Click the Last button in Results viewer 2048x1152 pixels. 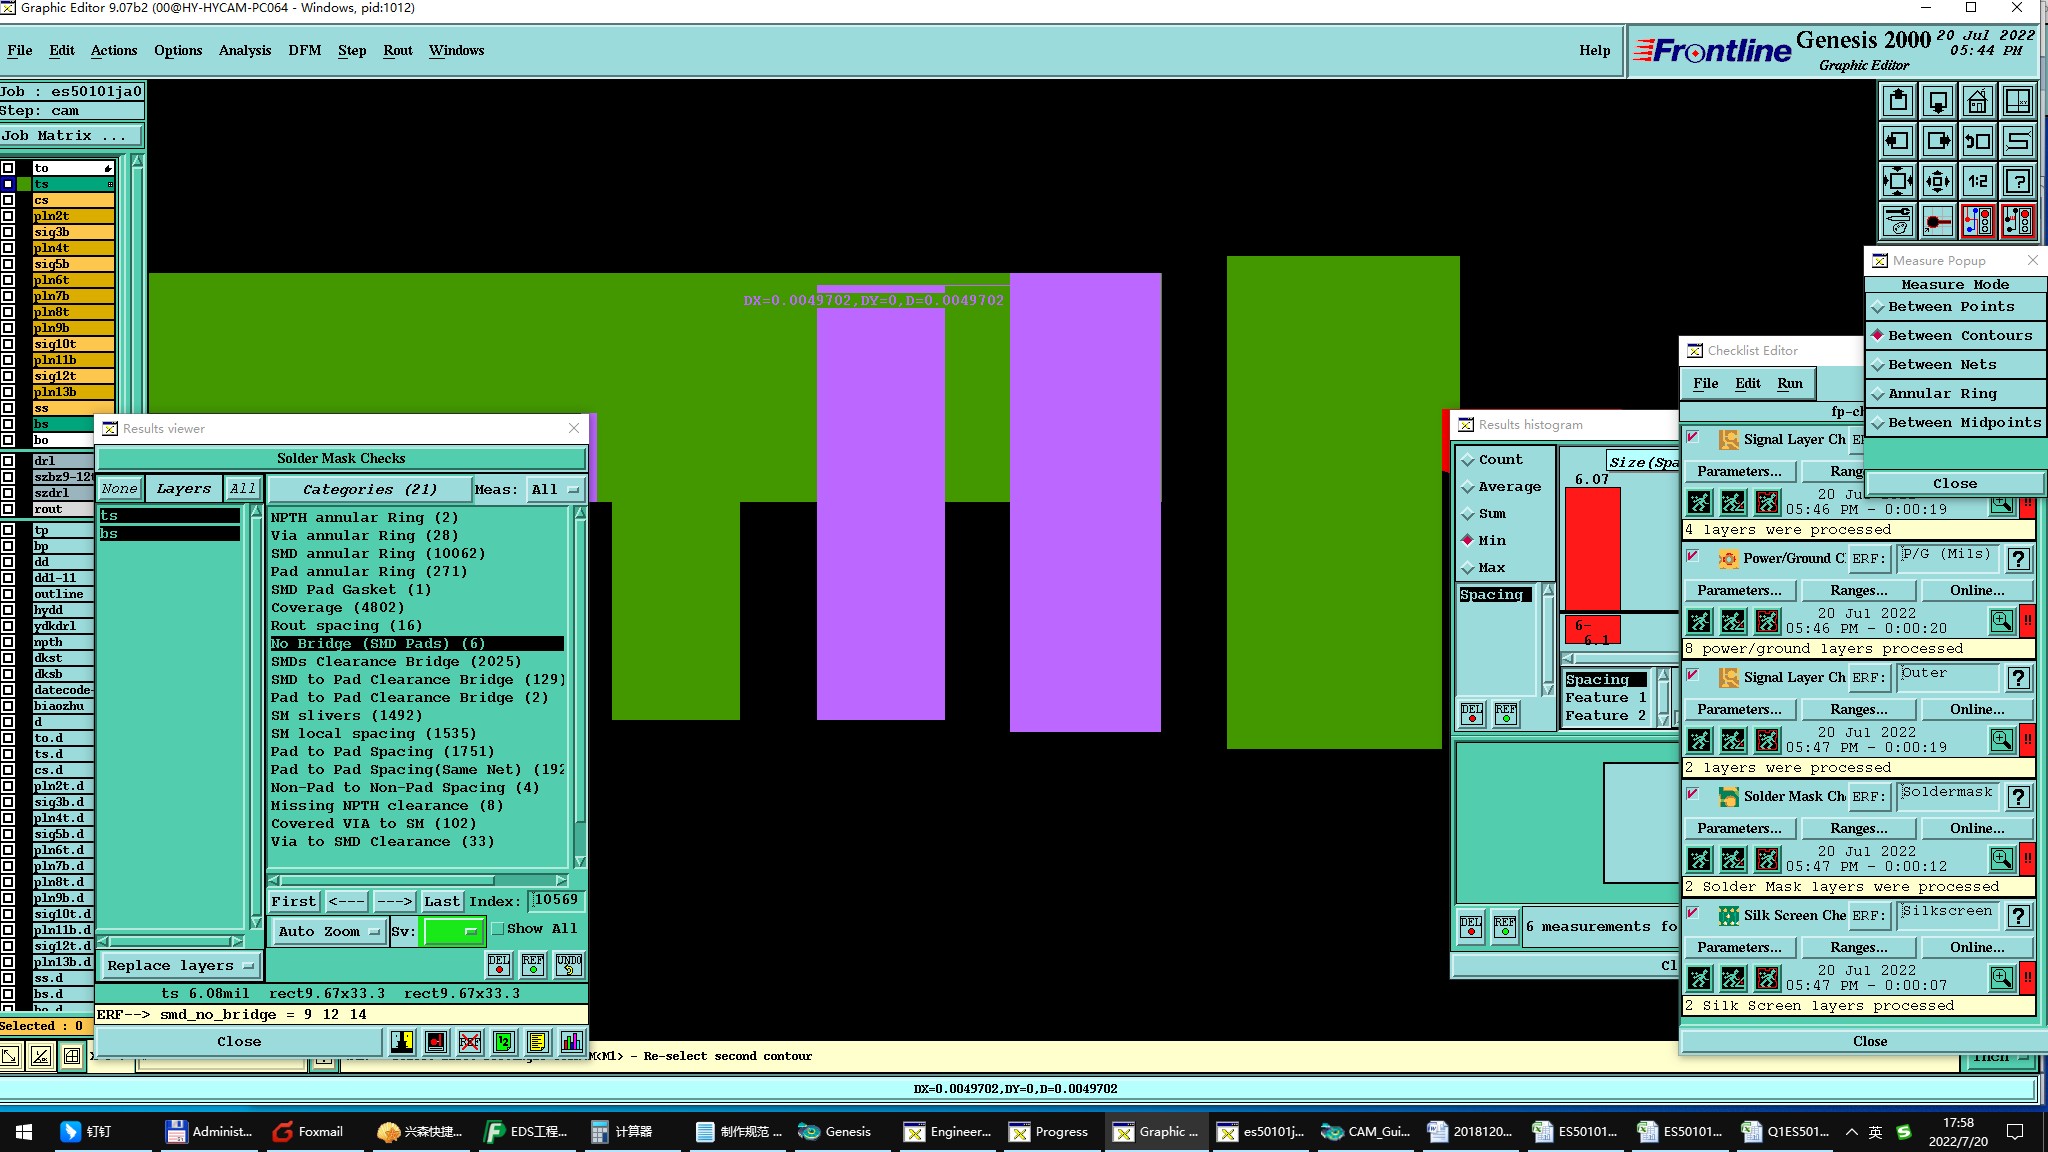pyautogui.click(x=441, y=901)
